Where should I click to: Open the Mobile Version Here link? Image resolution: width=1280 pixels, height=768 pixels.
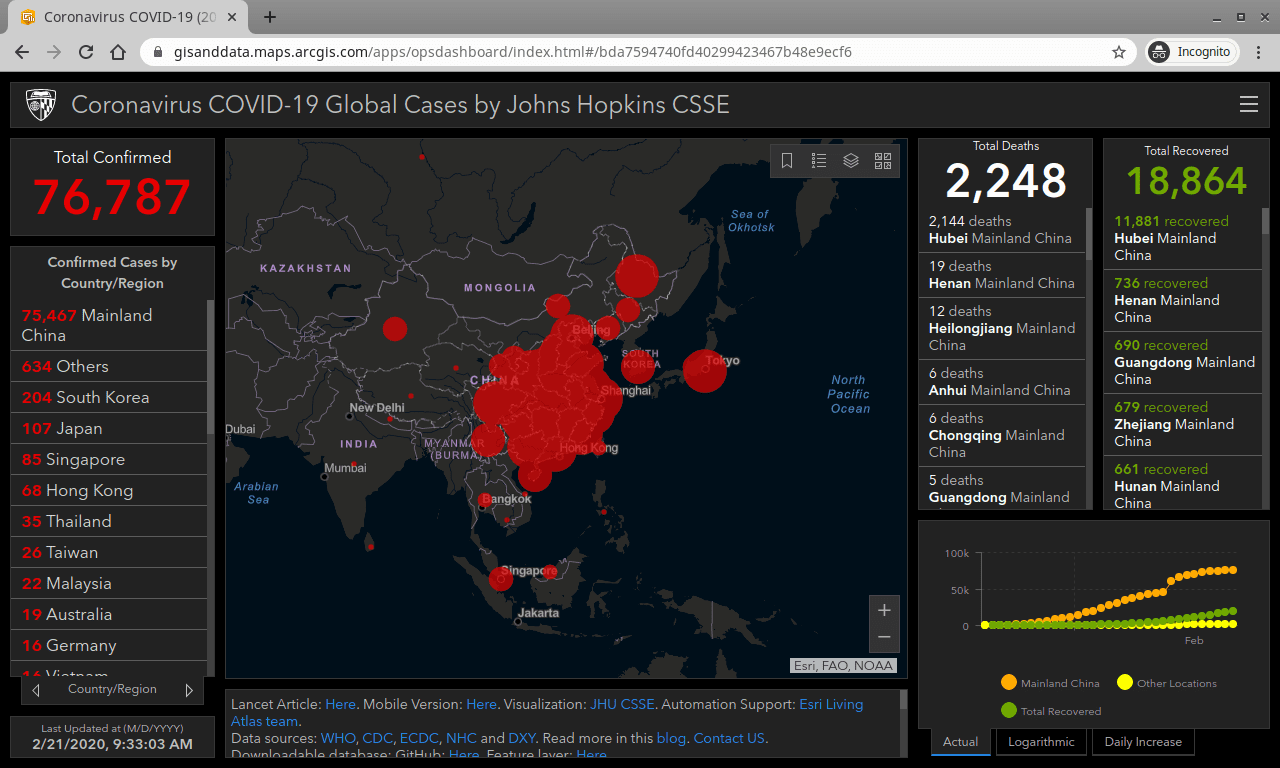pyautogui.click(x=481, y=704)
